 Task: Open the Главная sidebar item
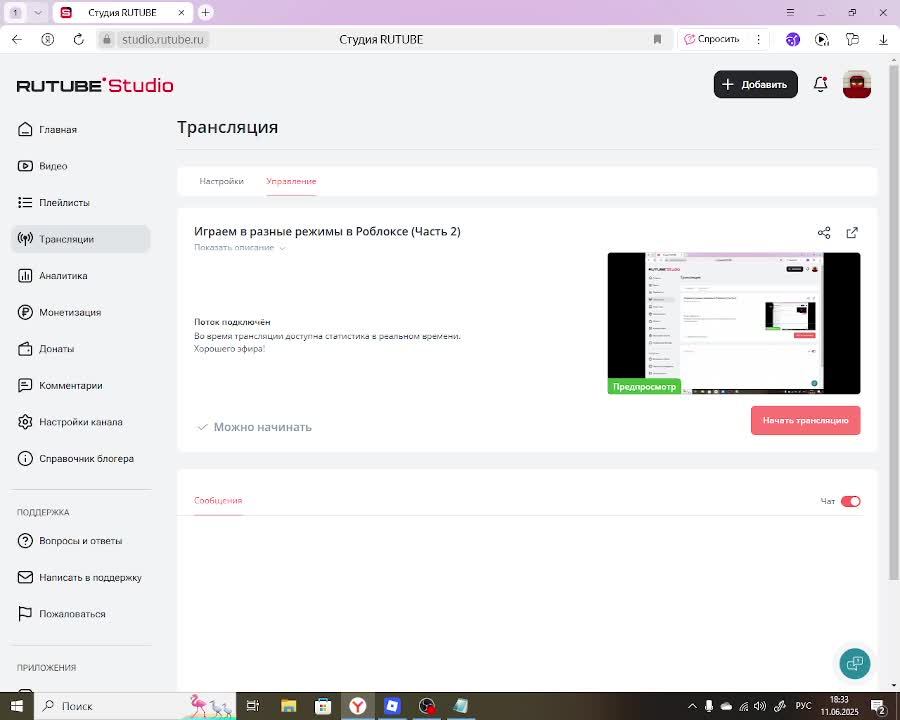47,130
